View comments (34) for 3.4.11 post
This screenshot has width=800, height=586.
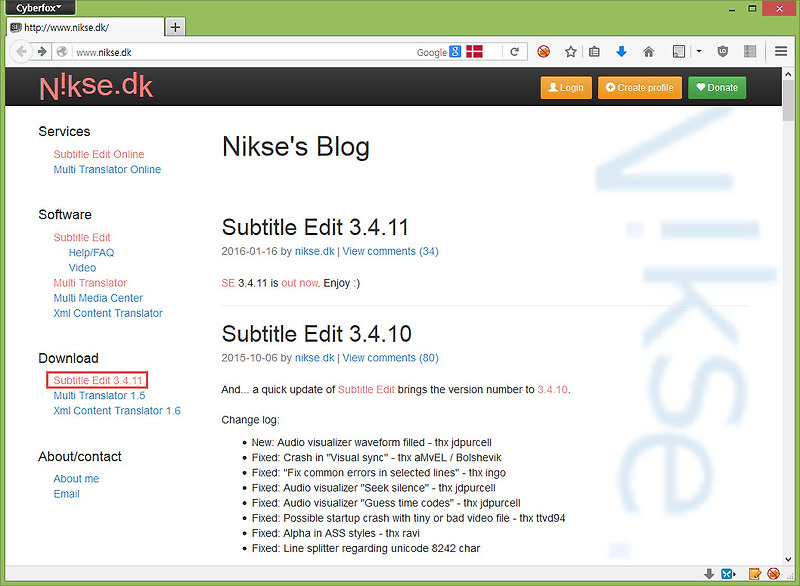390,251
